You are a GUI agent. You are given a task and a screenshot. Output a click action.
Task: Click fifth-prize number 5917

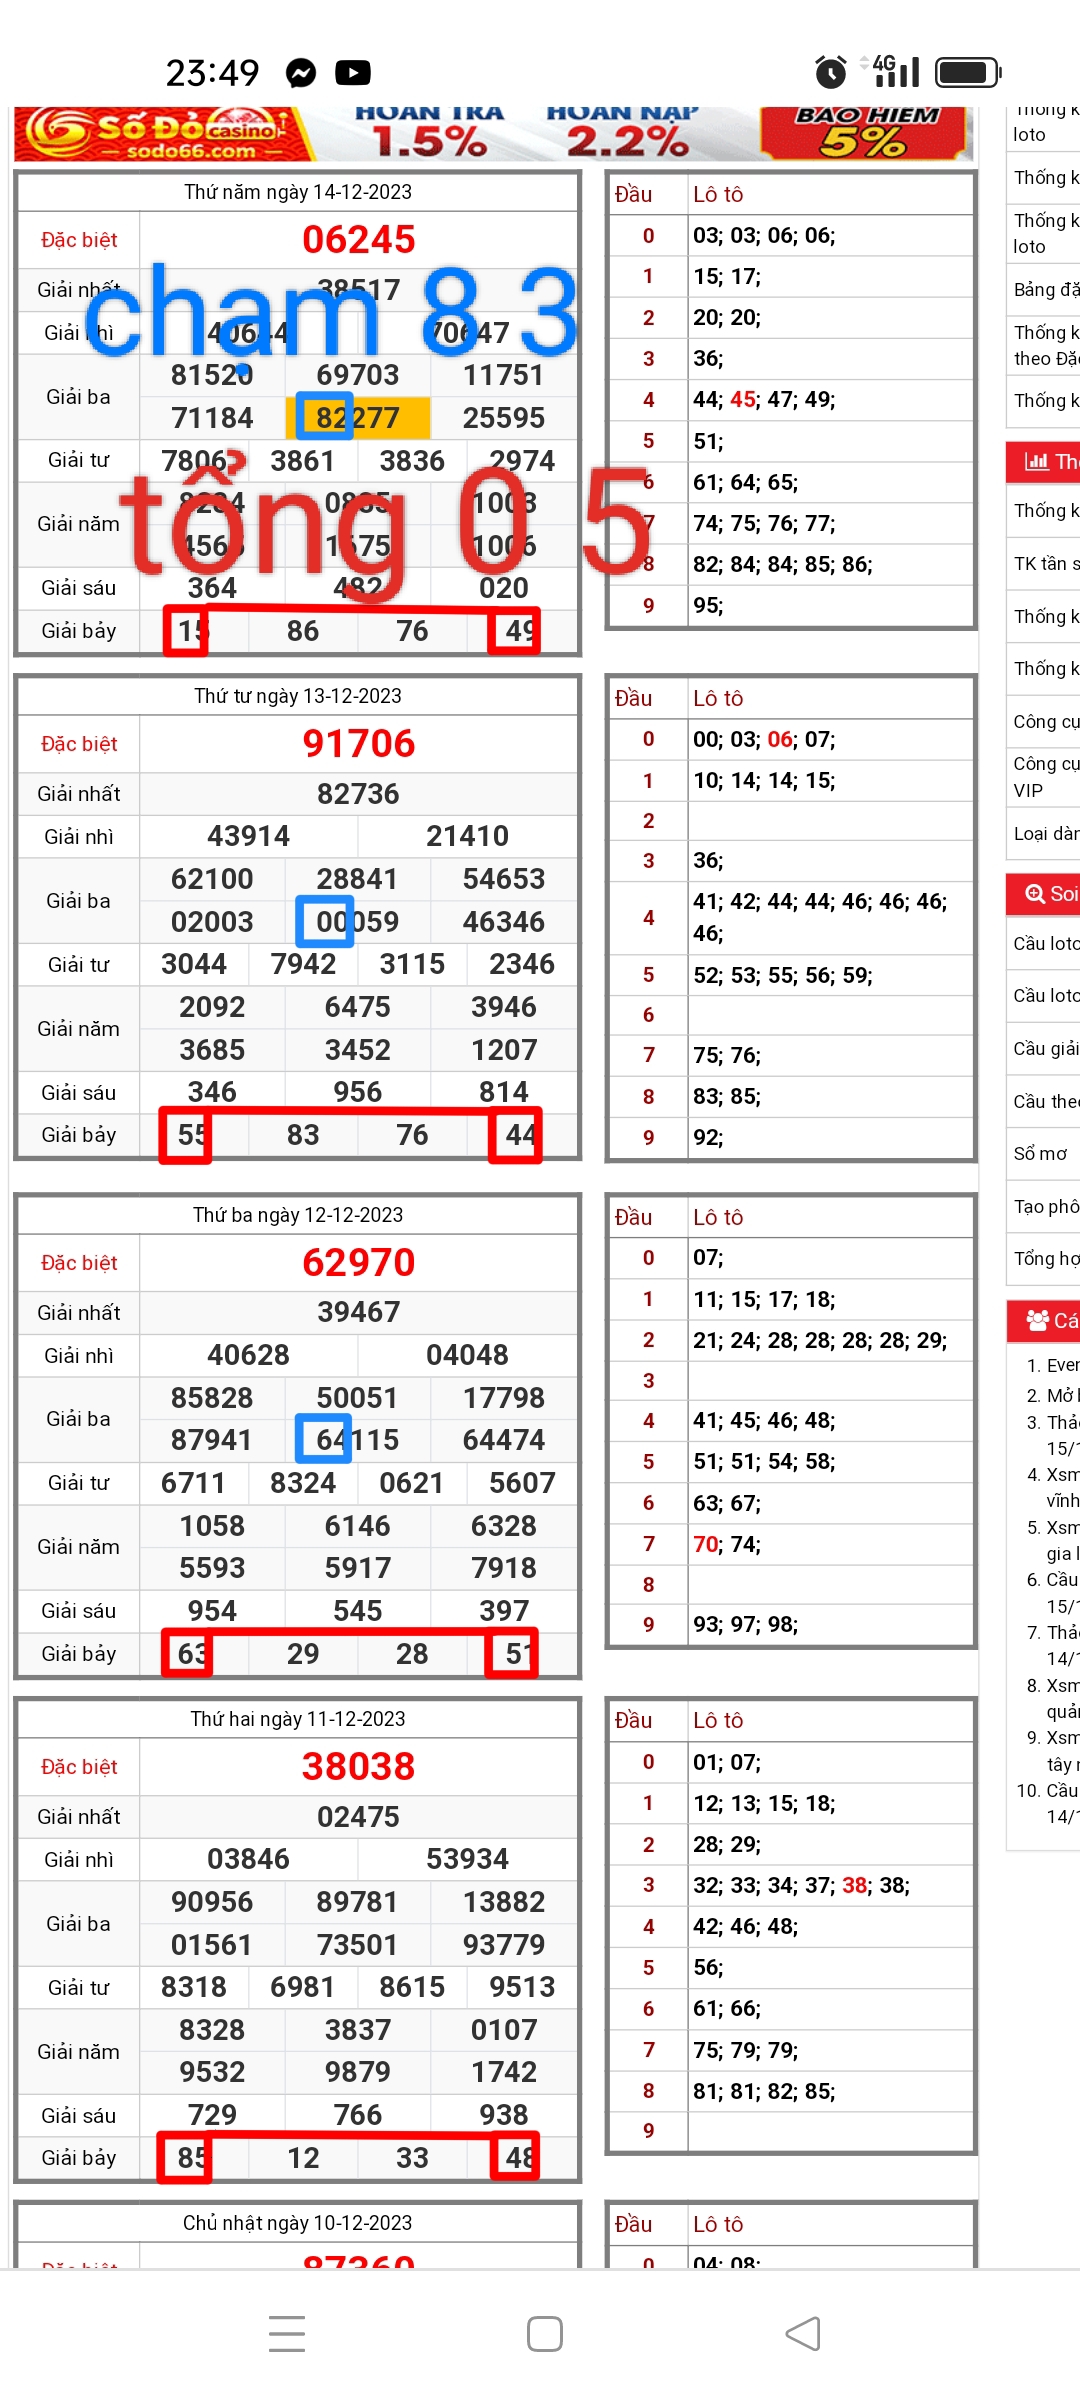(358, 1568)
